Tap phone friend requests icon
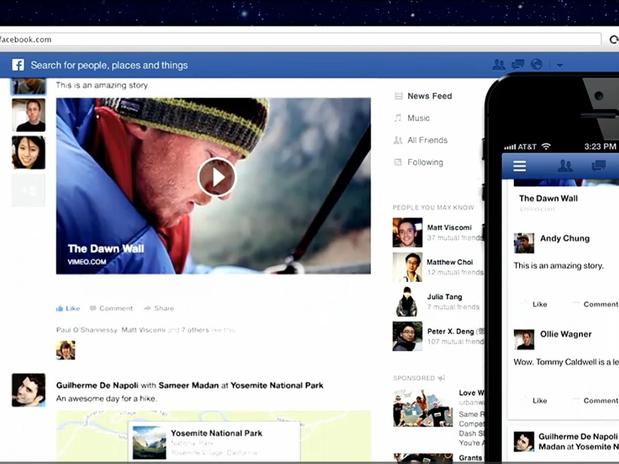The height and width of the screenshot is (464, 619). pyautogui.click(x=565, y=166)
